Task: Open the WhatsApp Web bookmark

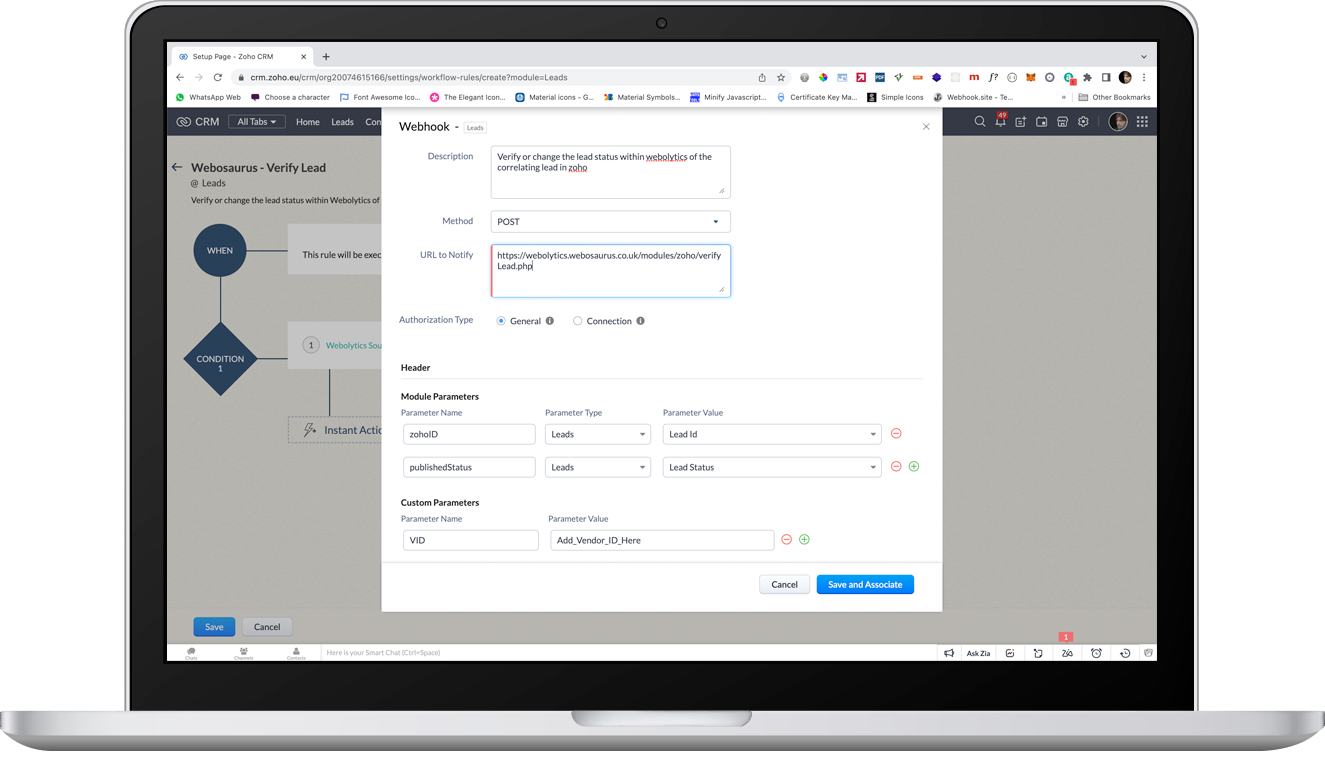Action: (208, 97)
